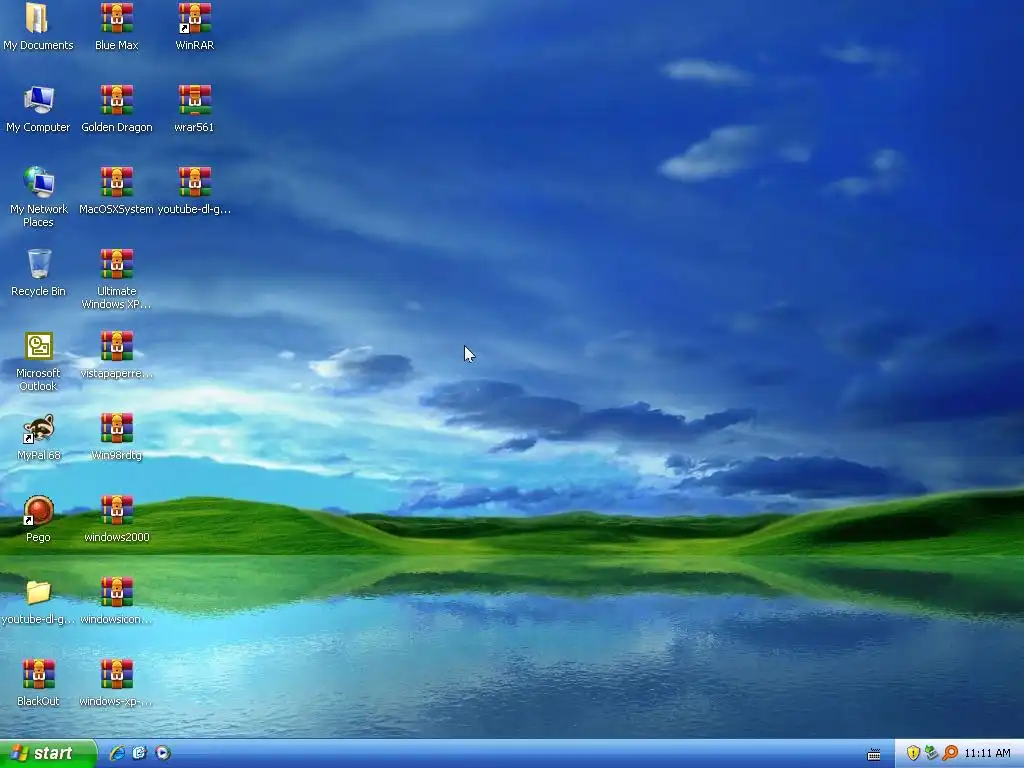Launch the Microsoft Outlook icon
1024x768 pixels.
39,346
